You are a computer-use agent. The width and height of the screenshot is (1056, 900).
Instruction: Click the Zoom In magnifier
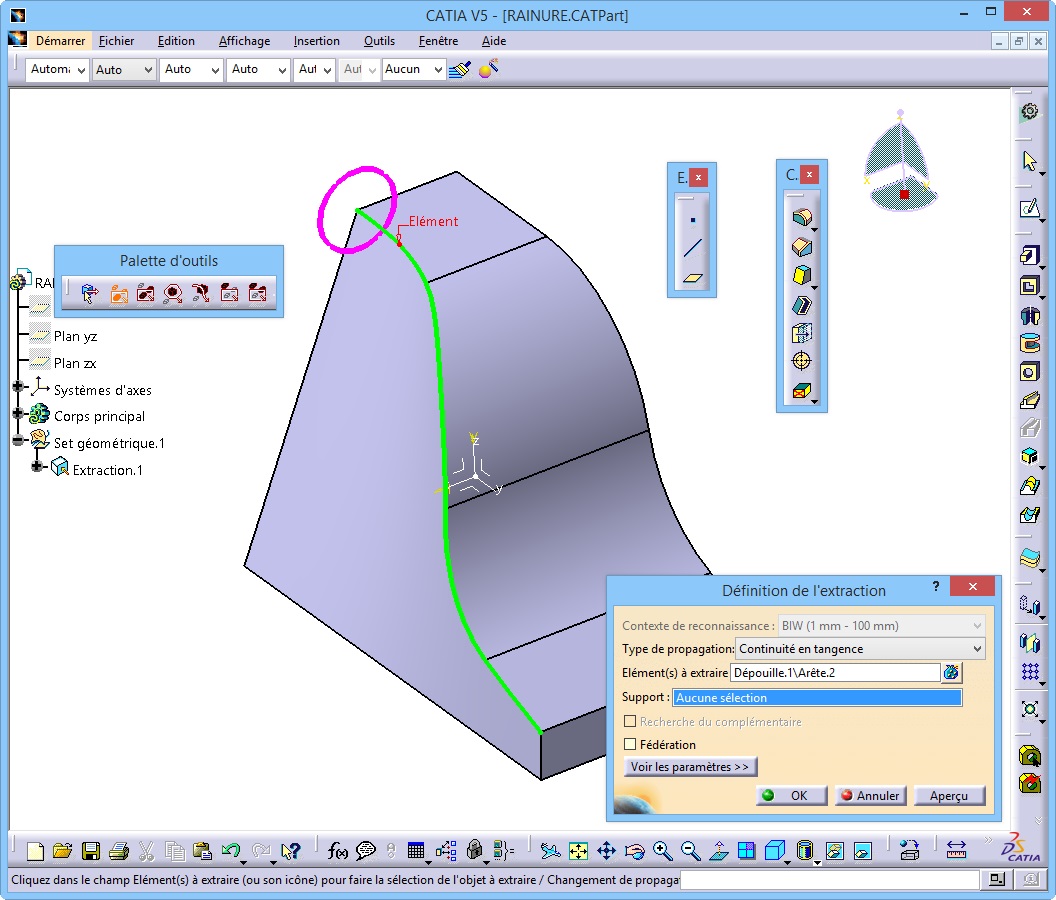[663, 851]
